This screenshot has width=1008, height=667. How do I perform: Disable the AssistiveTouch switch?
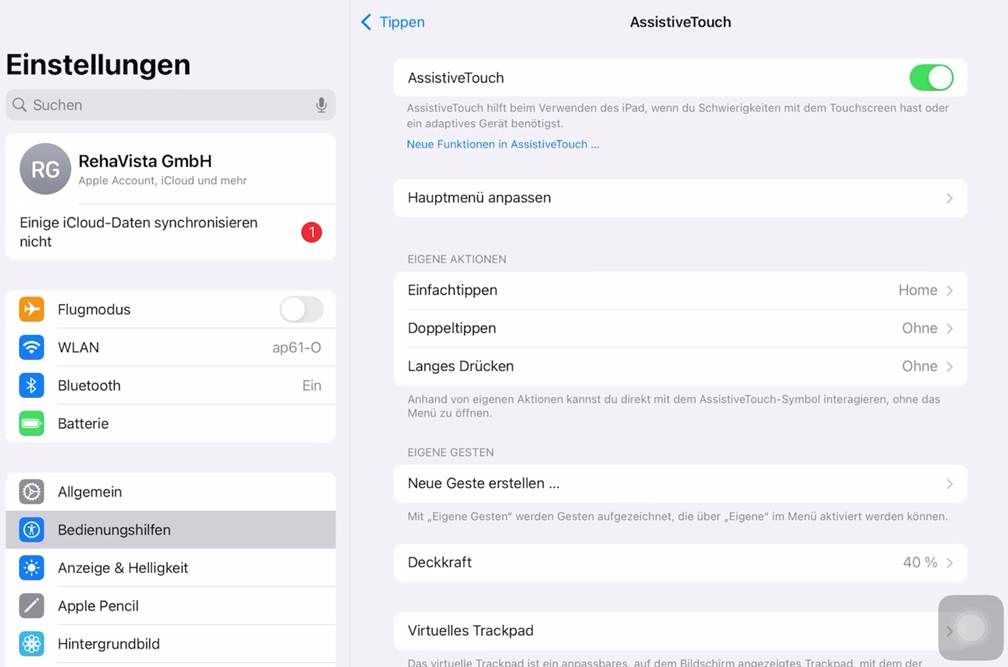tap(930, 78)
